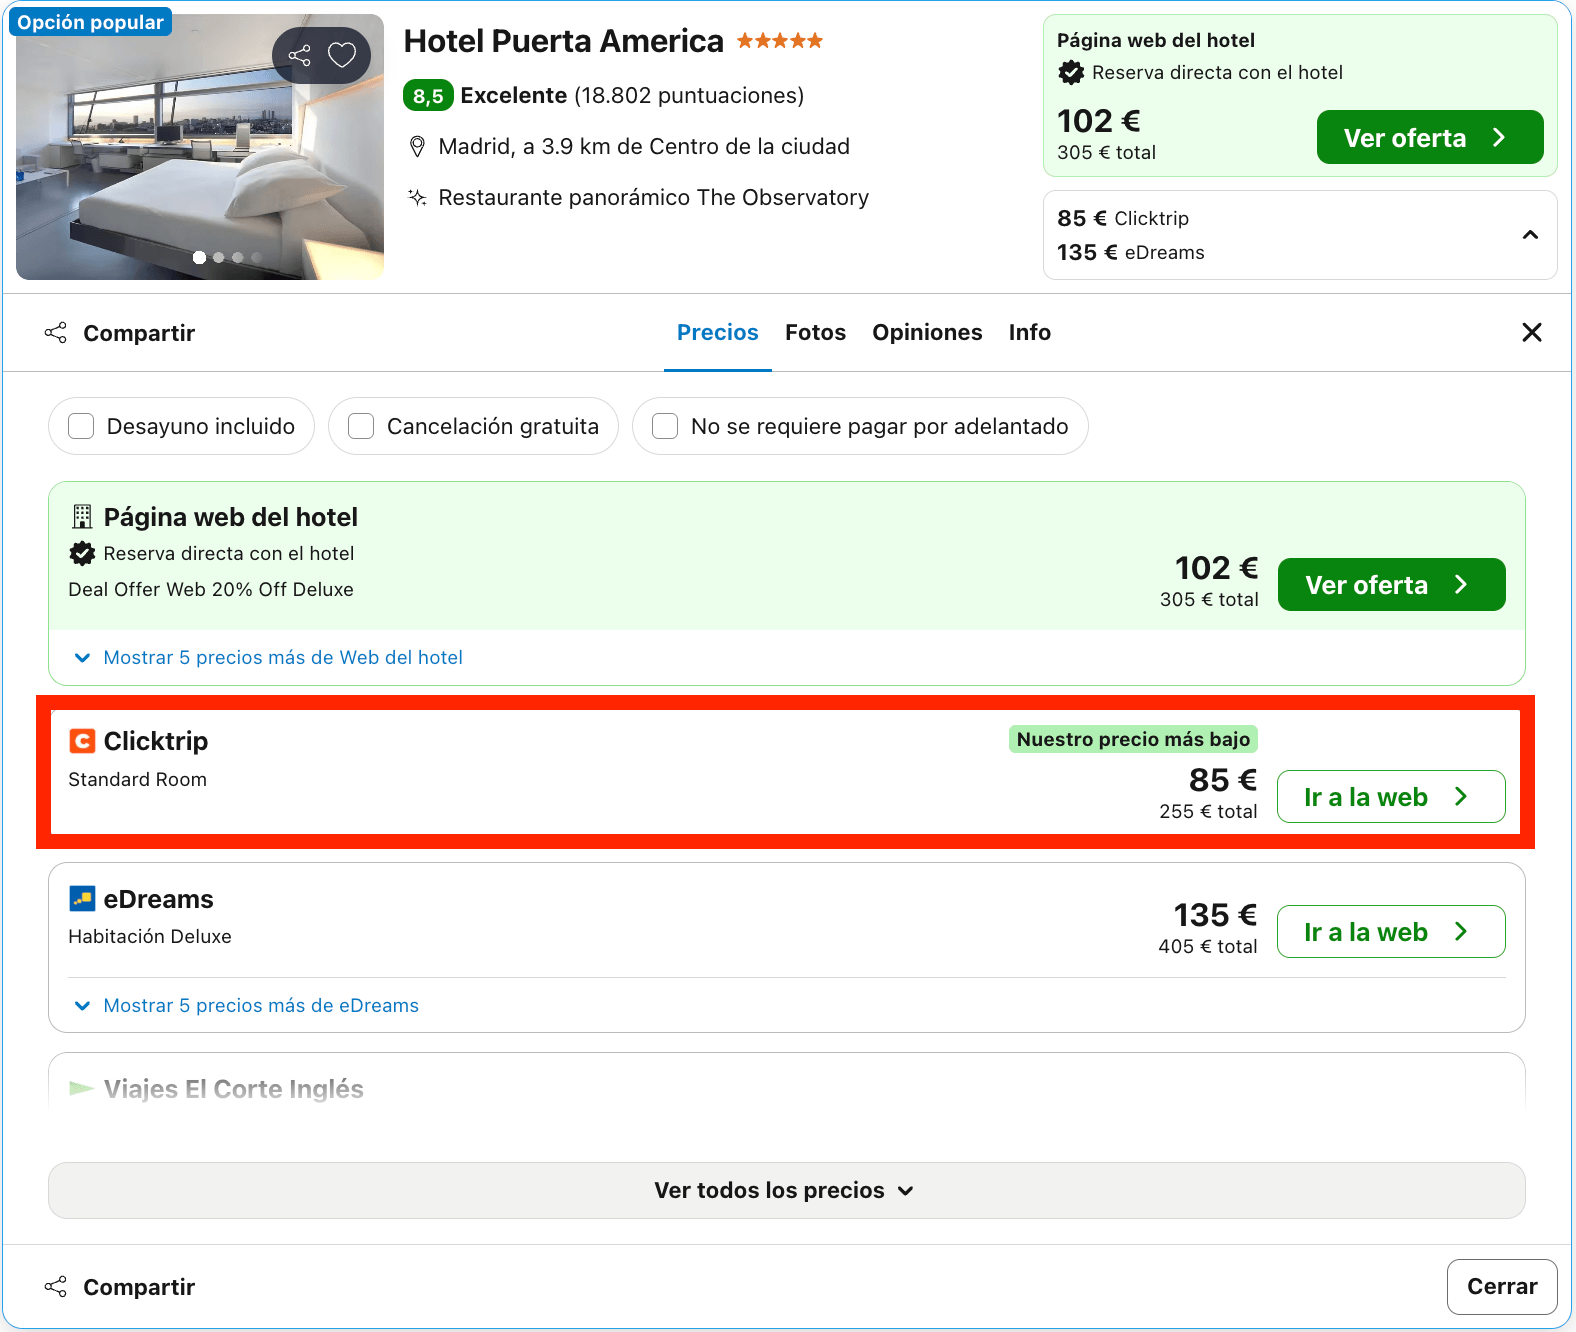Viewport: 1576px width, 1332px height.
Task: Switch to the Fotos tab
Action: pos(815,332)
